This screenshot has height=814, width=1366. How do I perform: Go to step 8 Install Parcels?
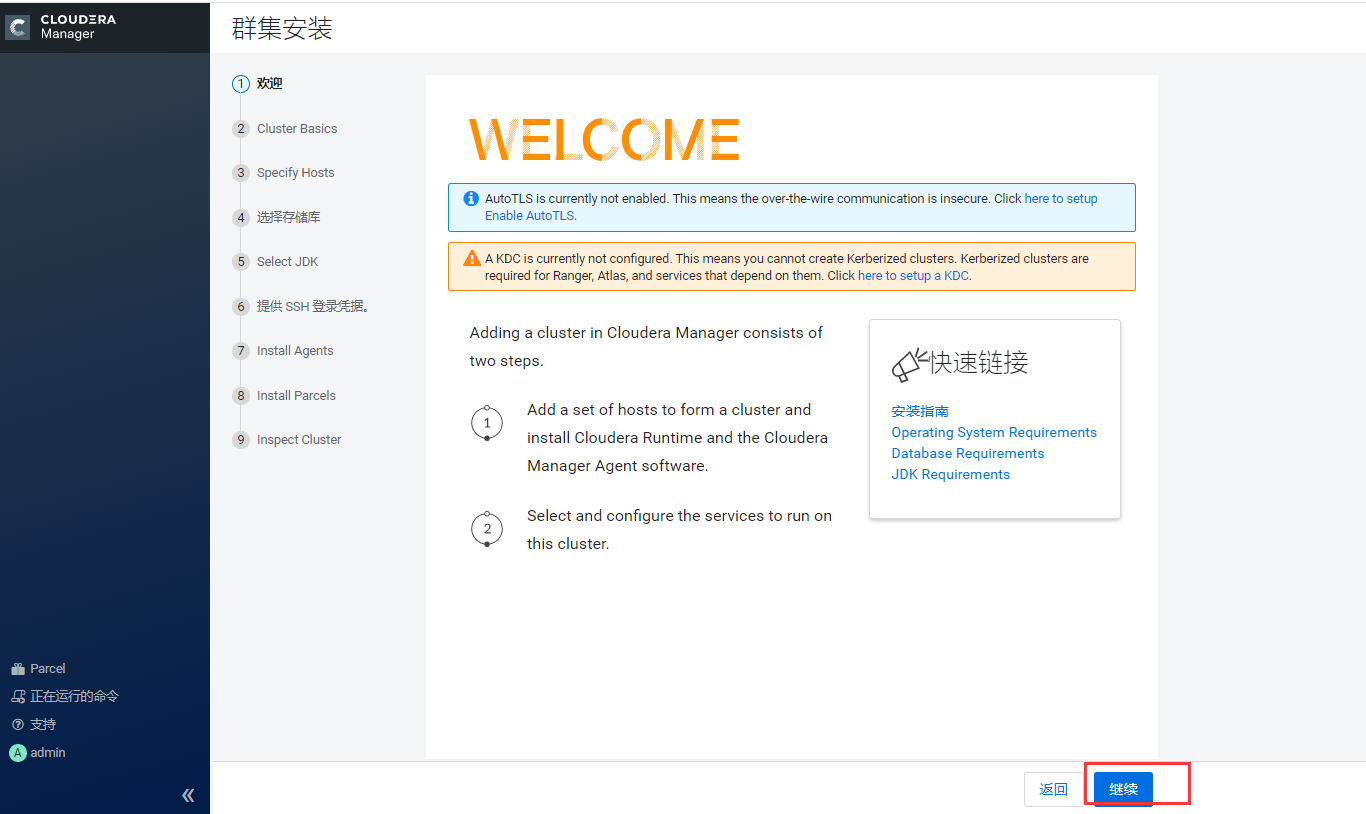pos(284,395)
